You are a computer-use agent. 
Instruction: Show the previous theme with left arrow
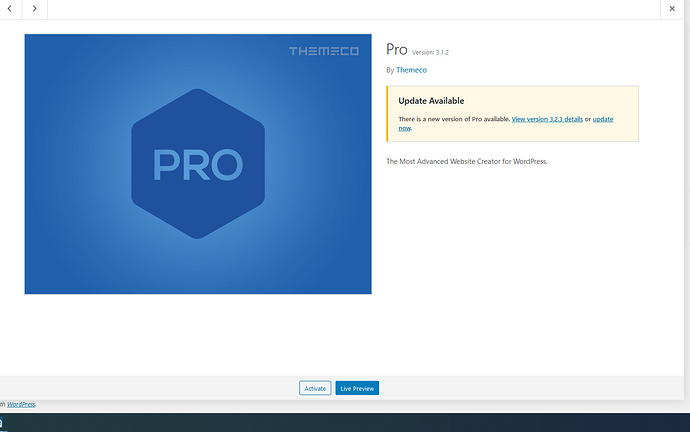coord(9,9)
